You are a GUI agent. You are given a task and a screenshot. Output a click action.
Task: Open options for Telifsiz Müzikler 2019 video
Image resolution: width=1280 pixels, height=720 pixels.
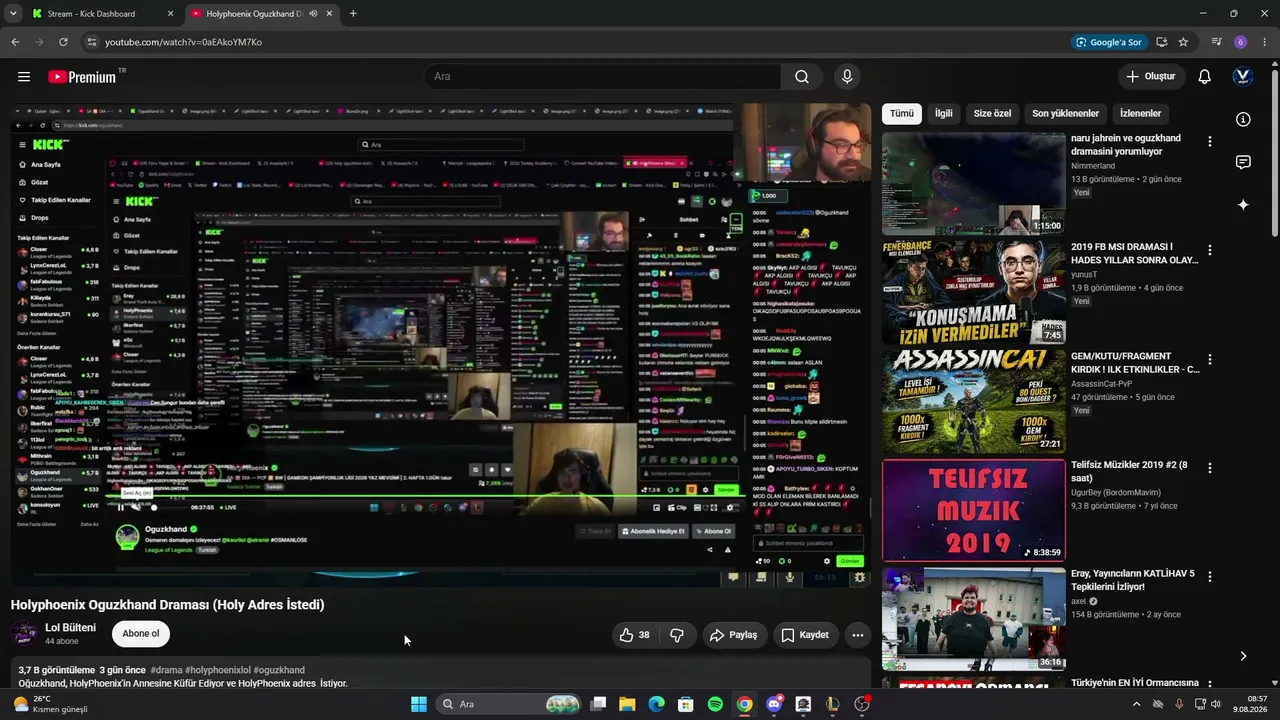click(x=1210, y=469)
